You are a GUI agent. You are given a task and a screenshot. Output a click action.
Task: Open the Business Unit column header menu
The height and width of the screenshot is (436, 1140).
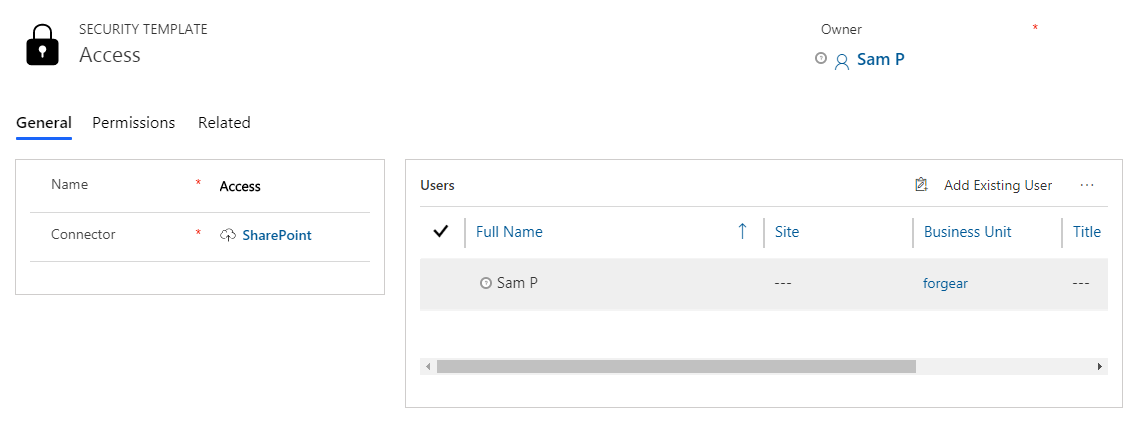tap(967, 232)
